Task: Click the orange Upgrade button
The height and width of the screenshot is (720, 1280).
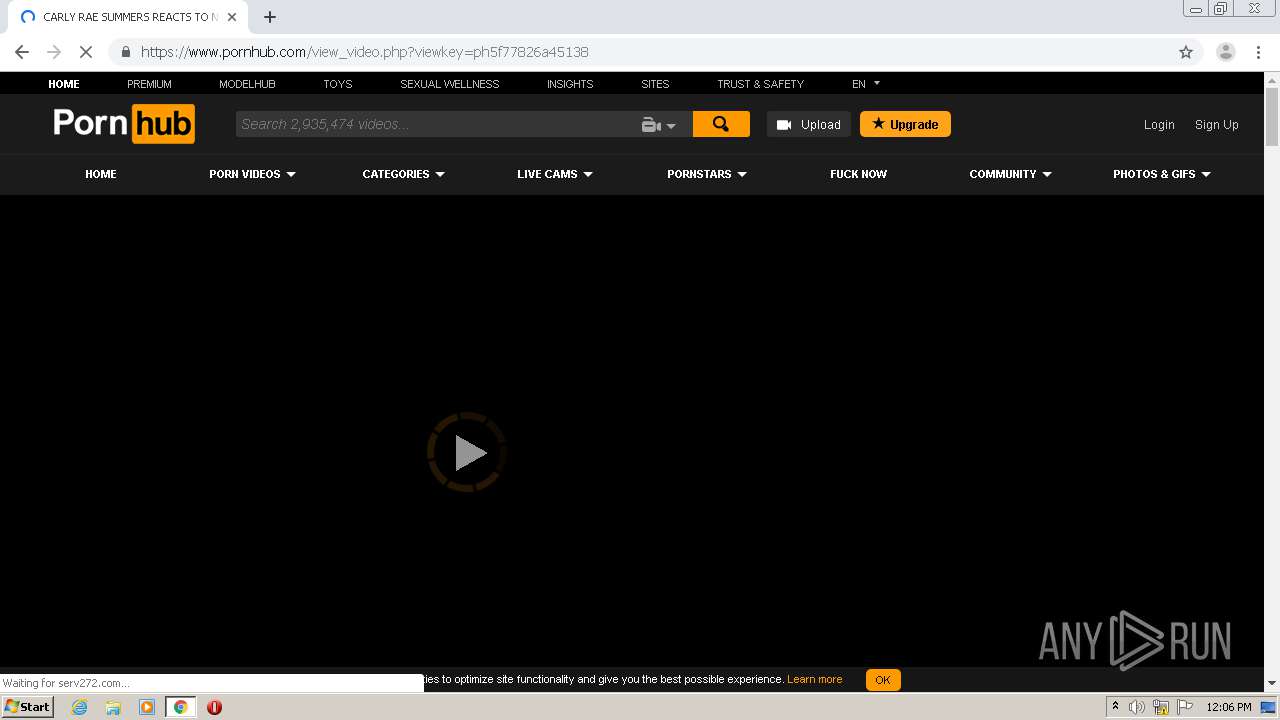Action: 905,124
